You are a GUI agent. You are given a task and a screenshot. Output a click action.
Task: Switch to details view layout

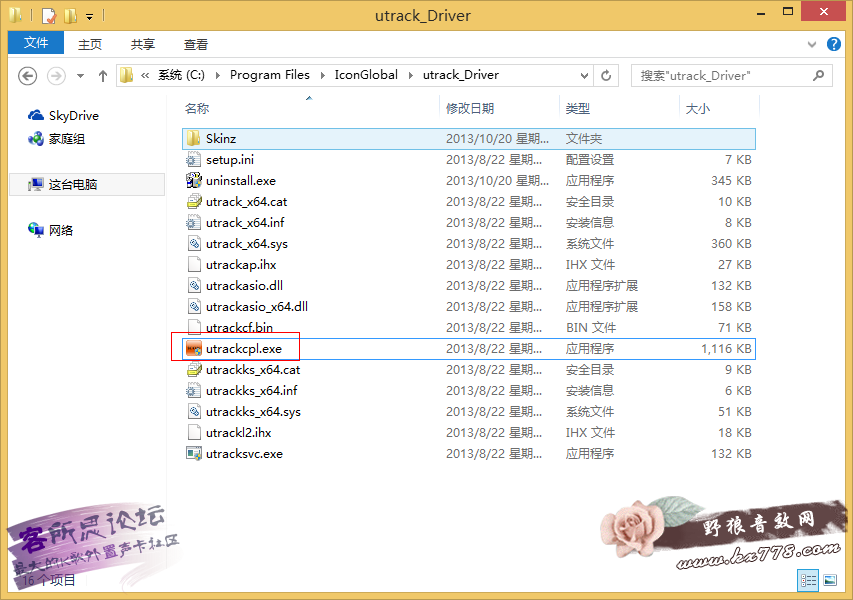point(808,580)
